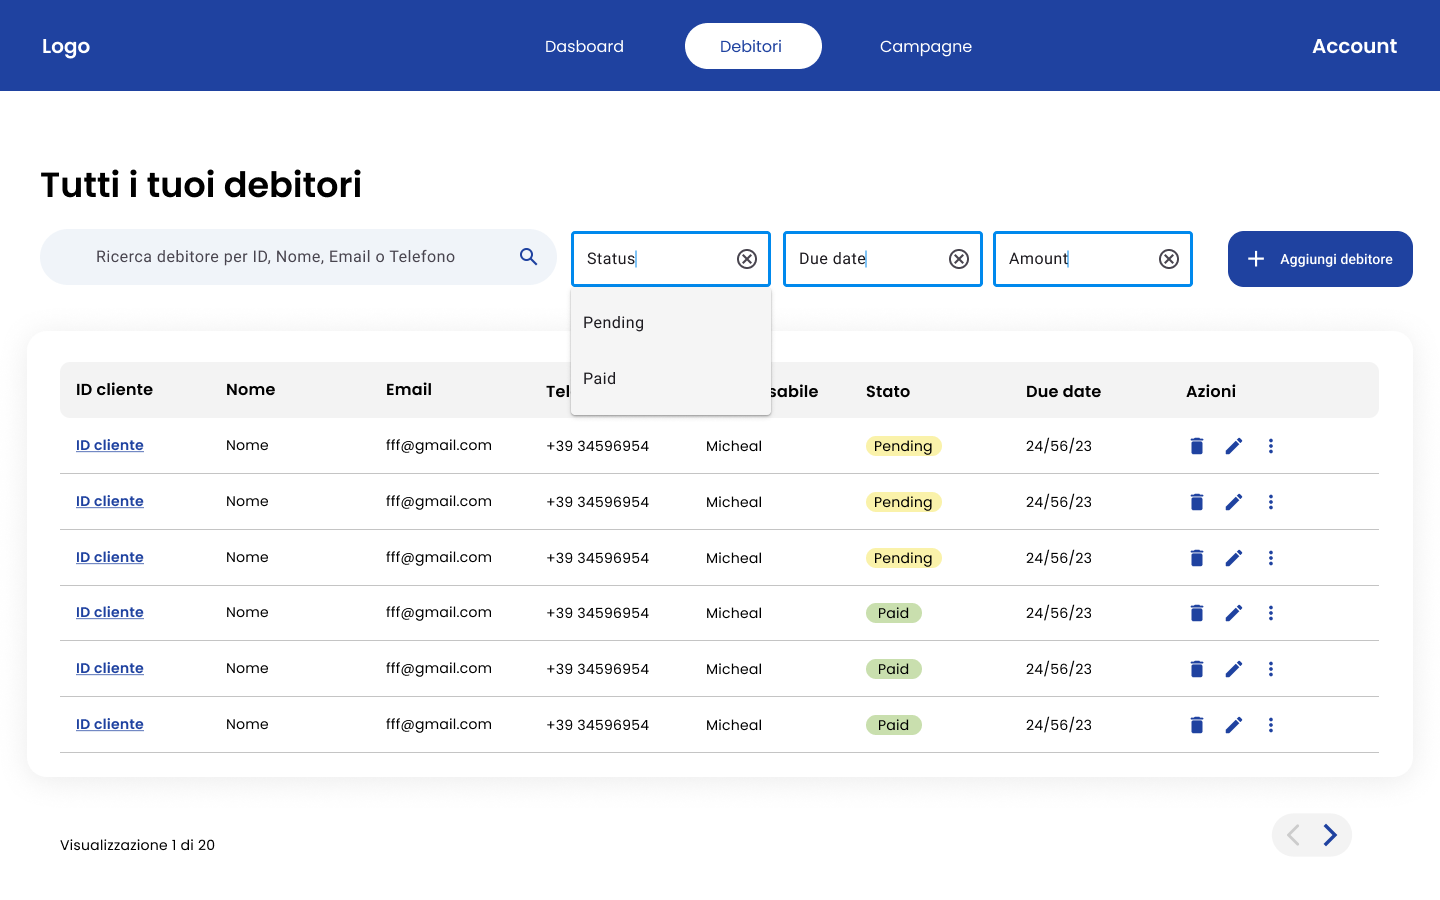Delete the first Paid debtor in the fourth row
Image resolution: width=1440 pixels, height=900 pixels.
coord(1197,613)
